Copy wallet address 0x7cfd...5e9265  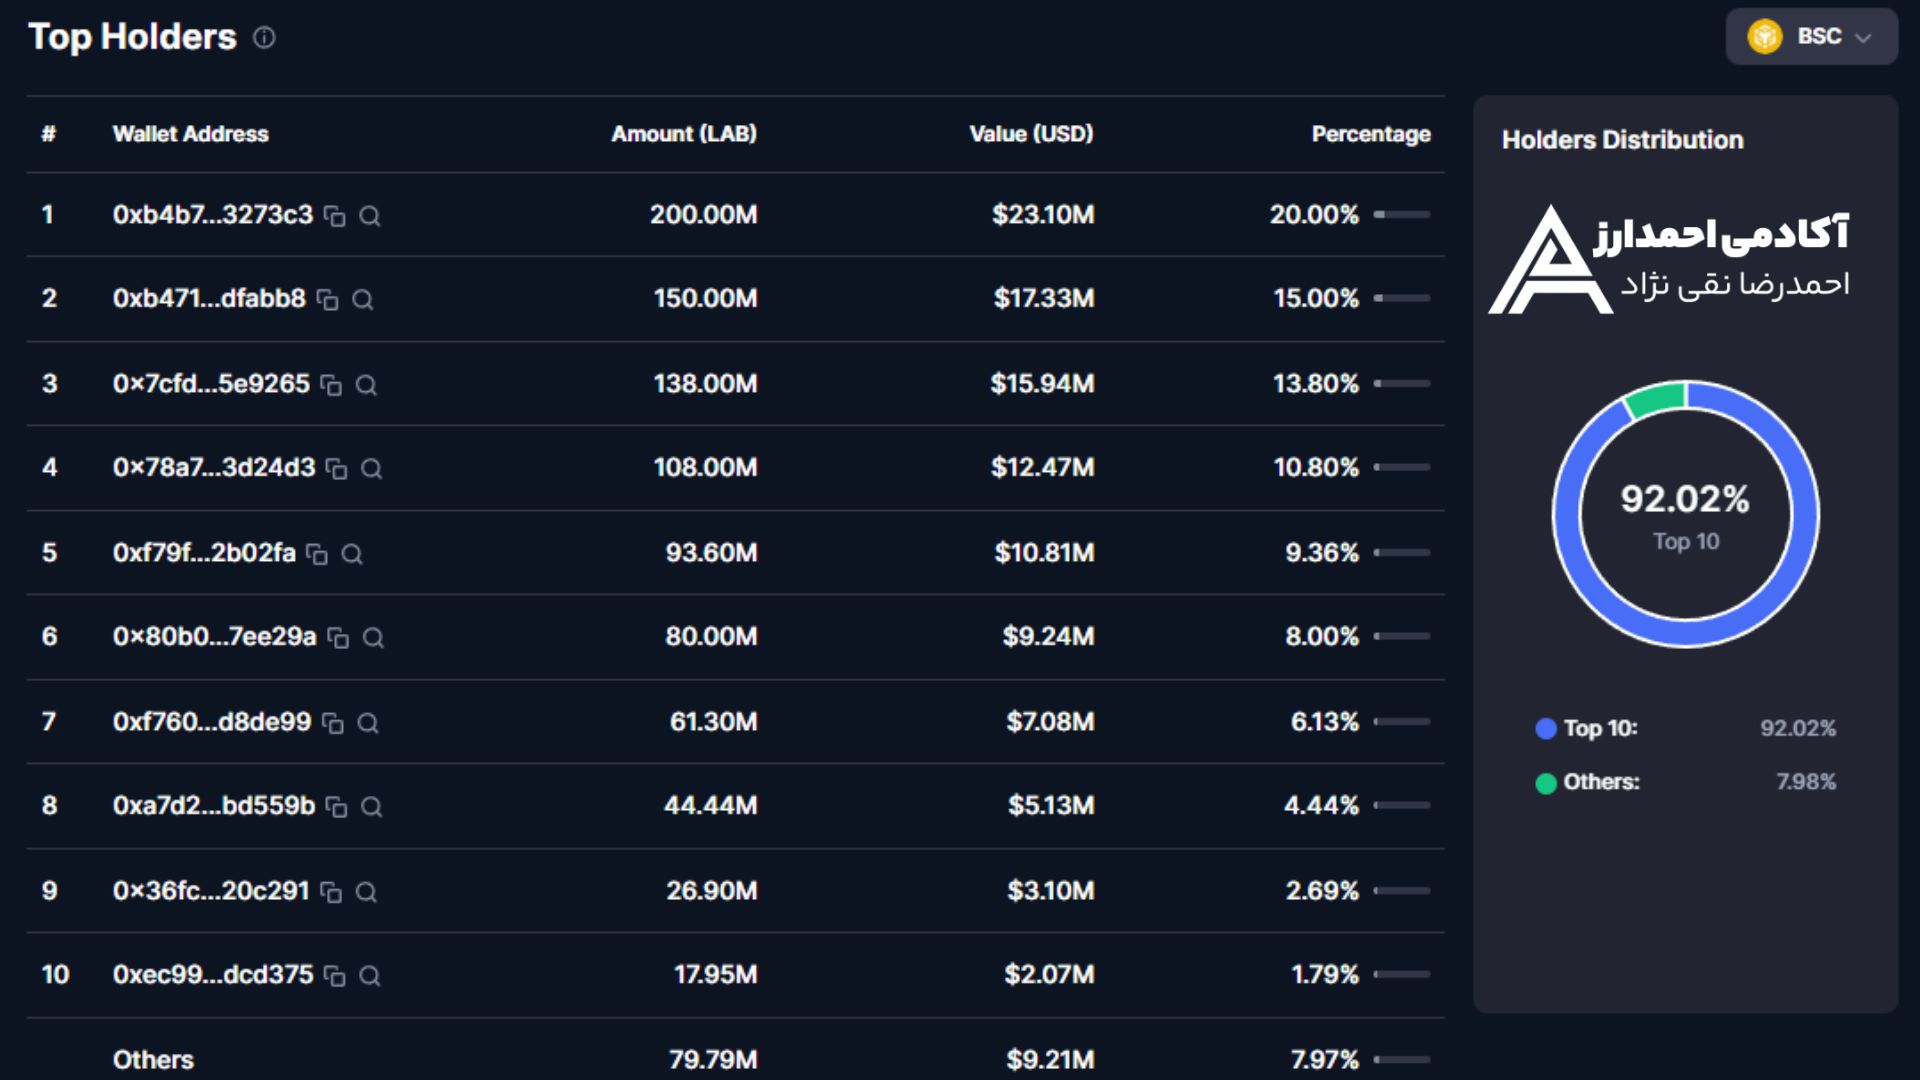pyautogui.click(x=331, y=385)
